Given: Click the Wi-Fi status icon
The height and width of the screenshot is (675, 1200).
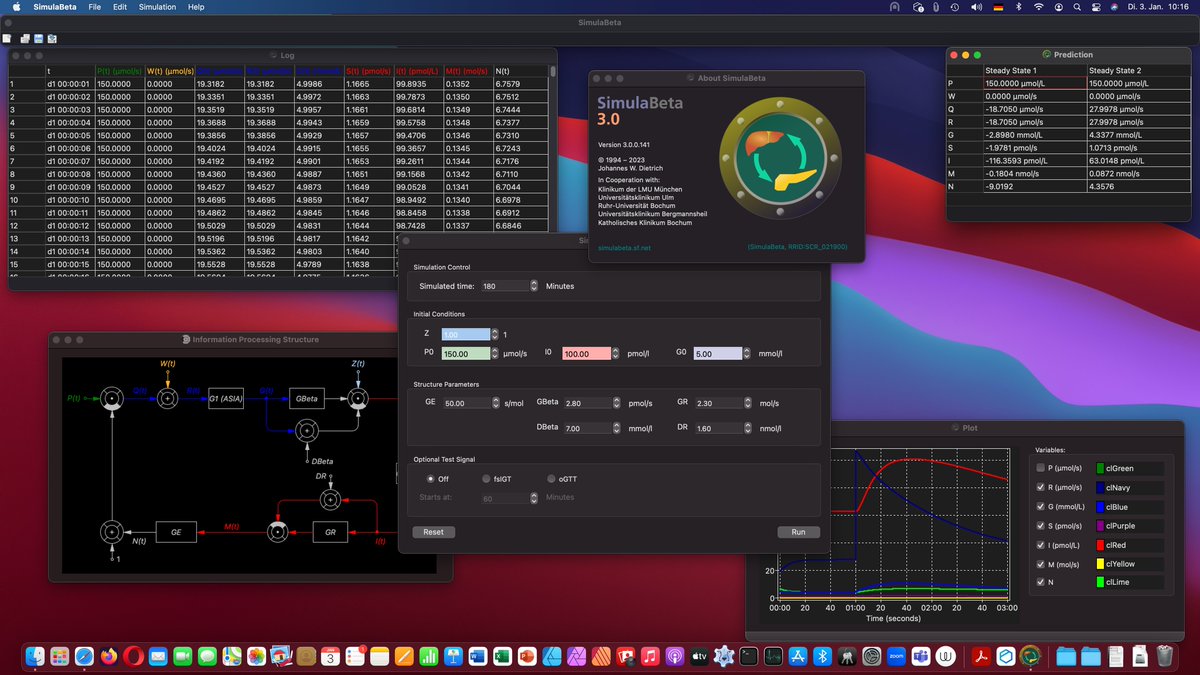Looking at the screenshot, I should pos(1040,7).
